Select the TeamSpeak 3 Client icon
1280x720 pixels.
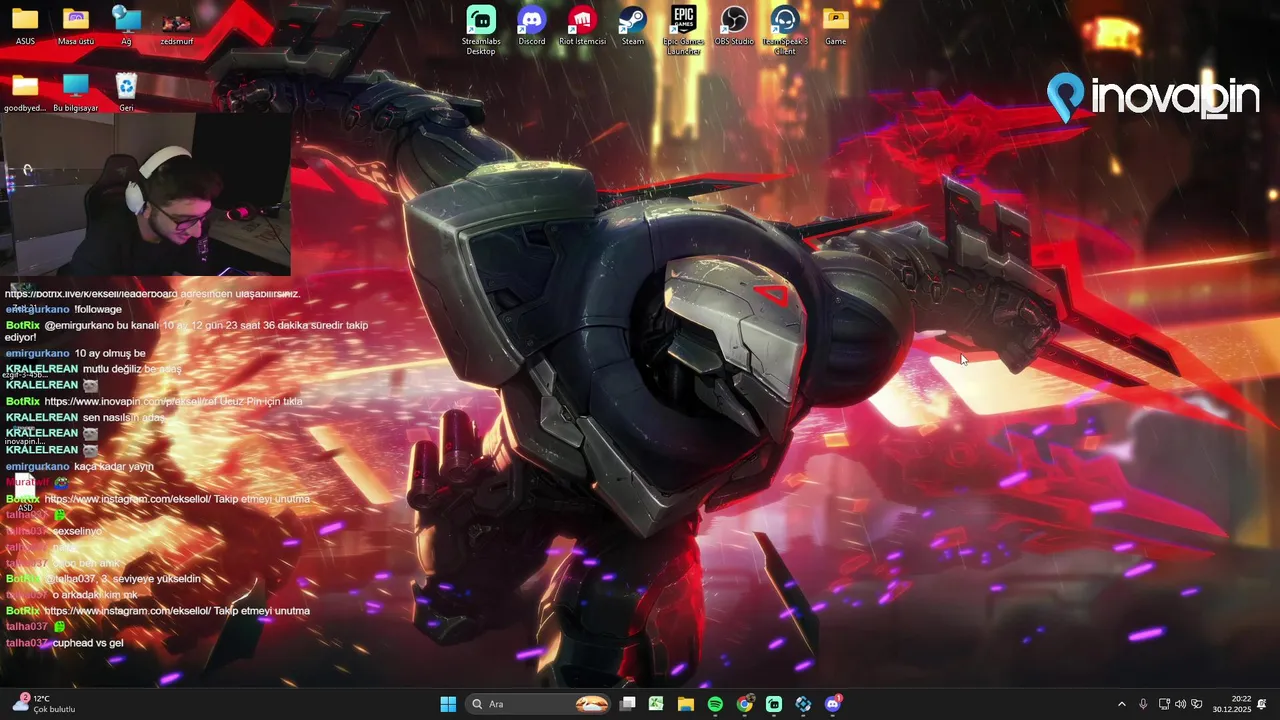click(785, 30)
